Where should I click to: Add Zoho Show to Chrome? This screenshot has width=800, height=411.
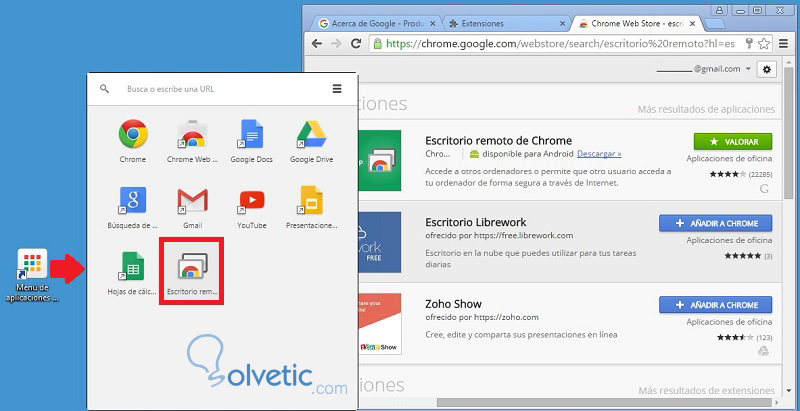pos(715,305)
